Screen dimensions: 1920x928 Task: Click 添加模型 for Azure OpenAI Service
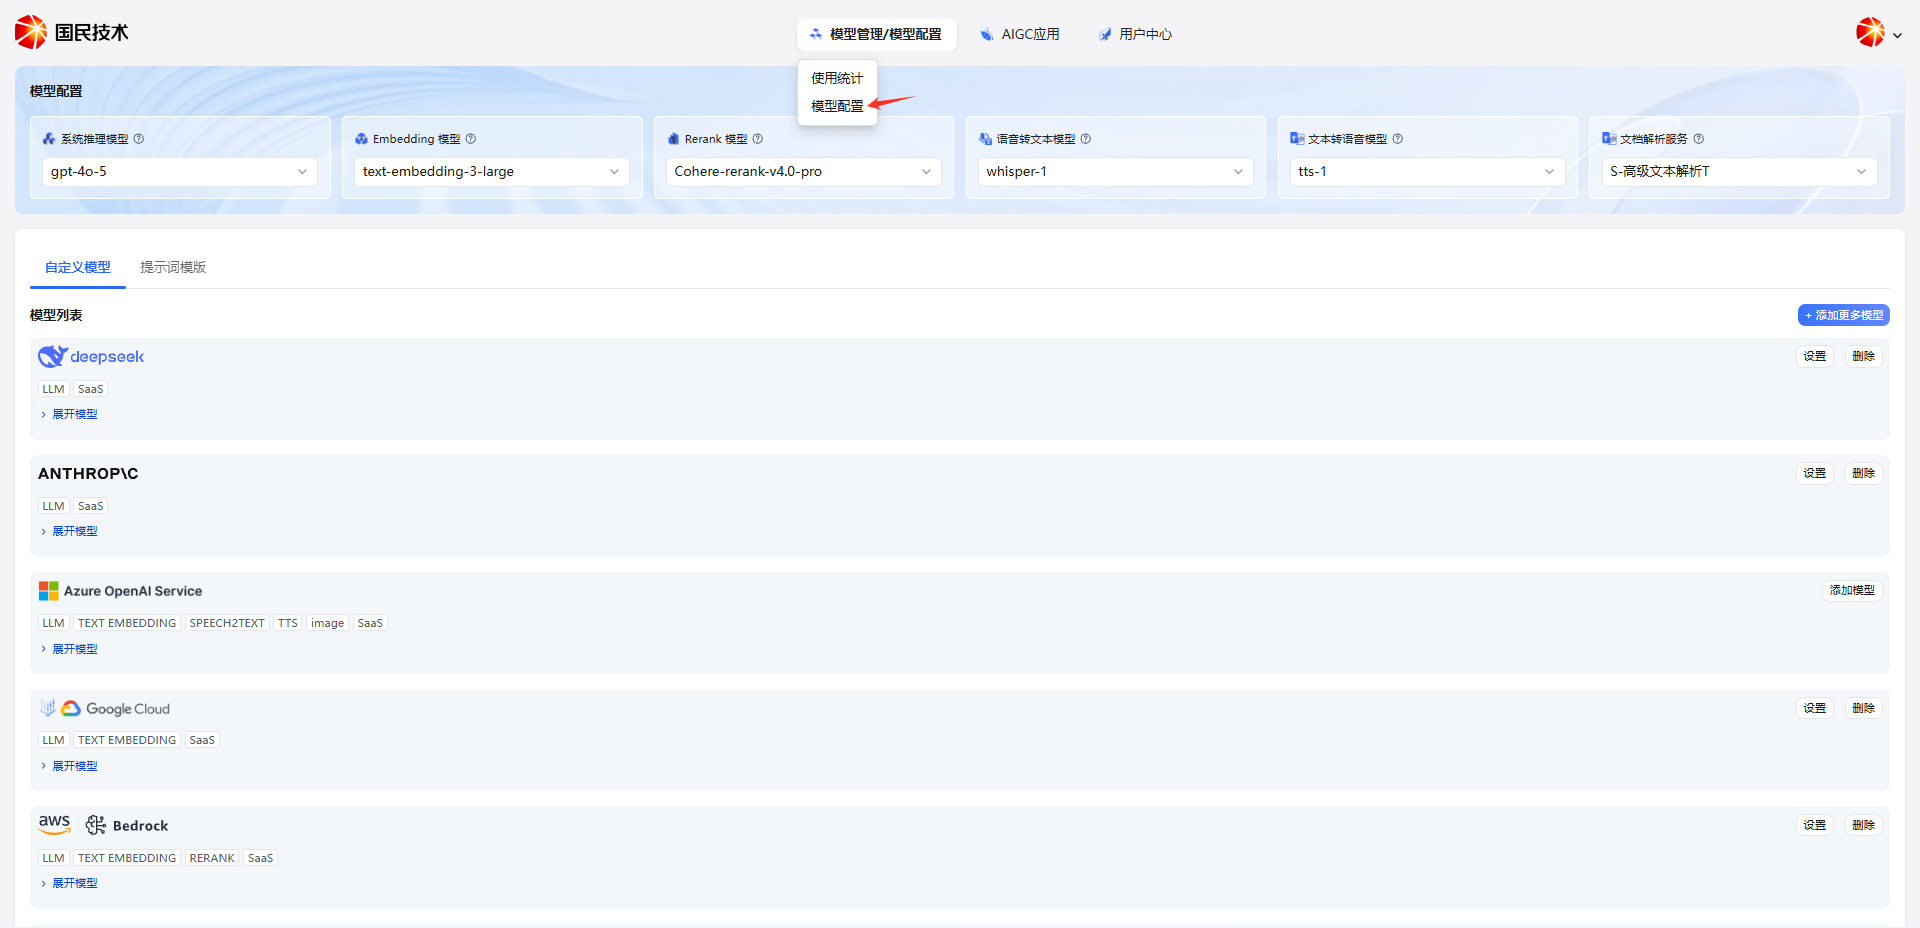[1853, 591]
